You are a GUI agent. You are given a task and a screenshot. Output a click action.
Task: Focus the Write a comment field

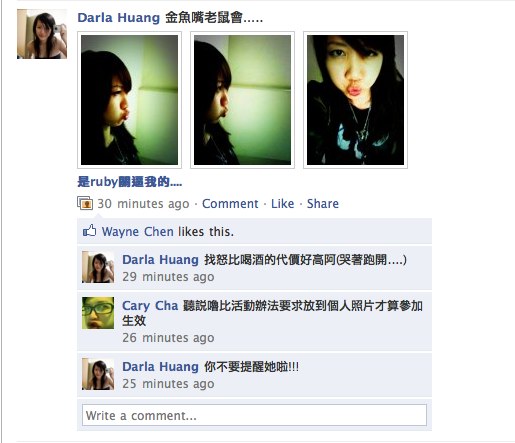(x=254, y=415)
